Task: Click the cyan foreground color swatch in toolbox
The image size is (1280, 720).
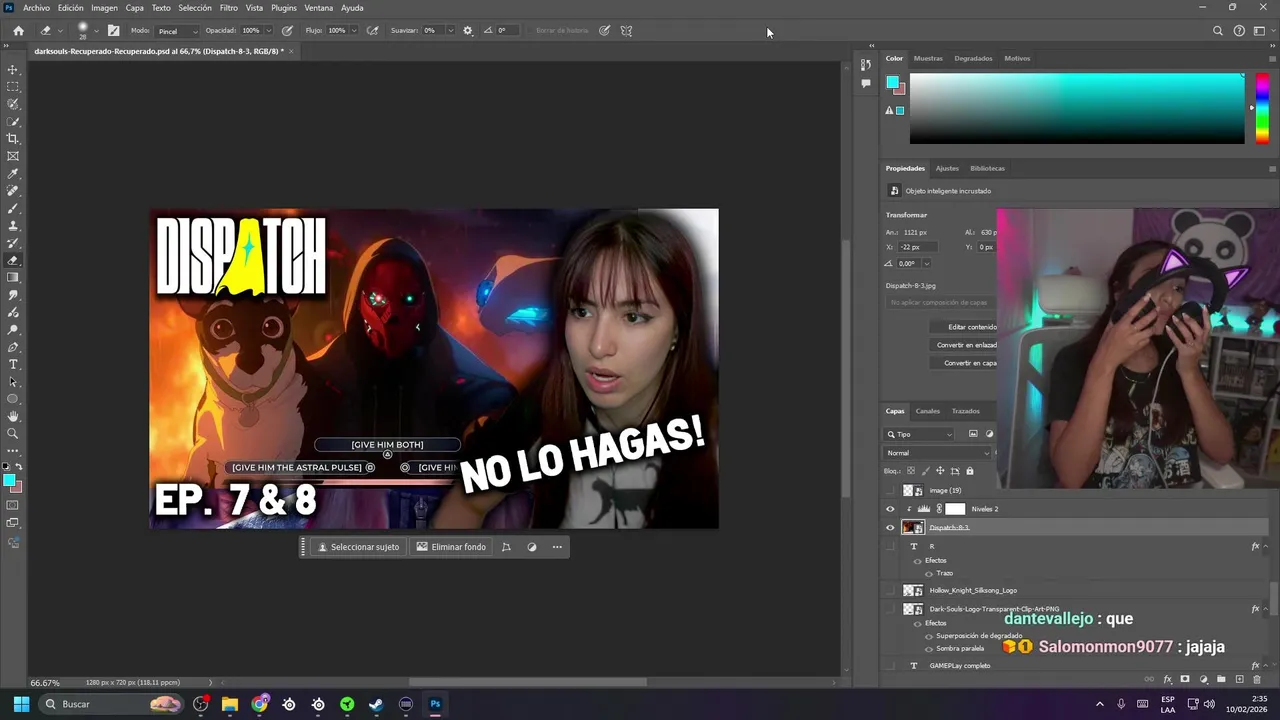Action: [x=9, y=481]
